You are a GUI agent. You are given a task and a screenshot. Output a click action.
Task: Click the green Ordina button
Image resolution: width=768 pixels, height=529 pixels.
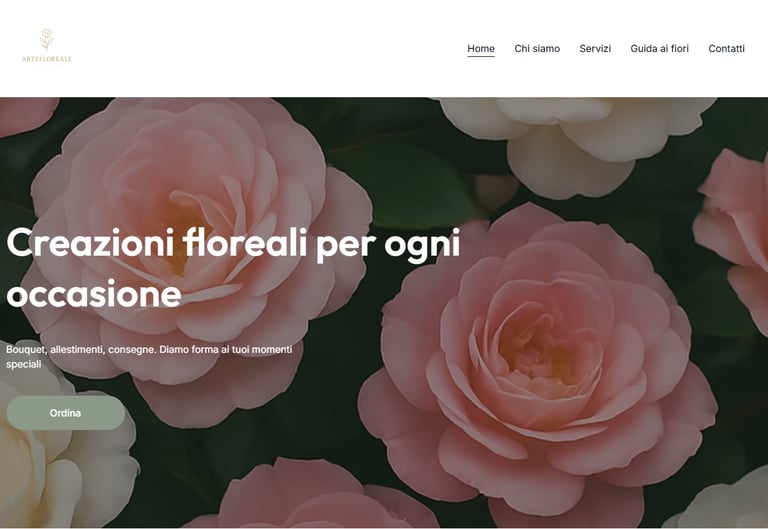pos(66,413)
